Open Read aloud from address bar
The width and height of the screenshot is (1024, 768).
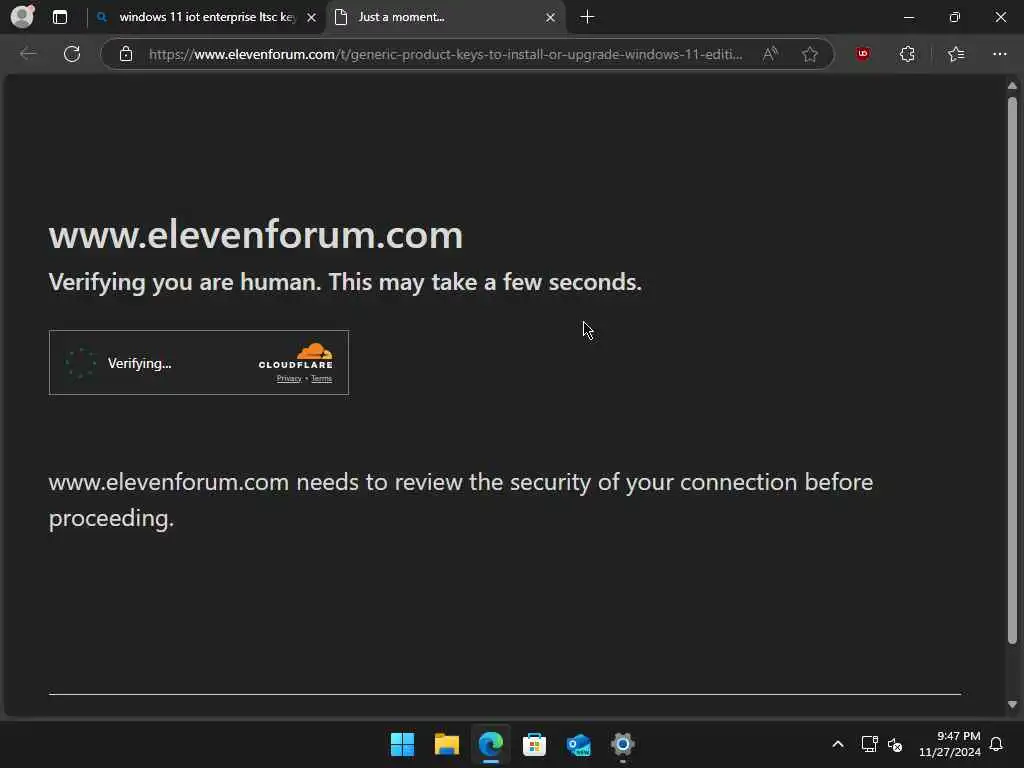pyautogui.click(x=771, y=54)
